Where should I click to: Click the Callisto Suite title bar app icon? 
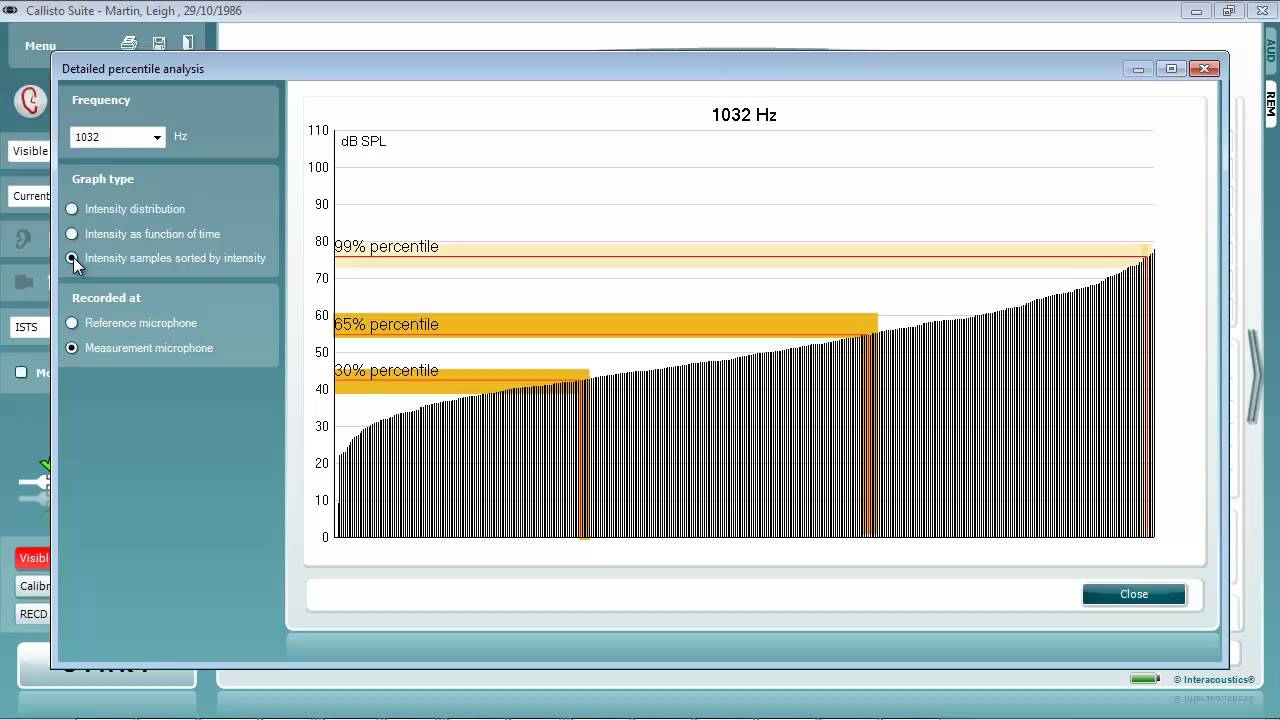coord(10,11)
